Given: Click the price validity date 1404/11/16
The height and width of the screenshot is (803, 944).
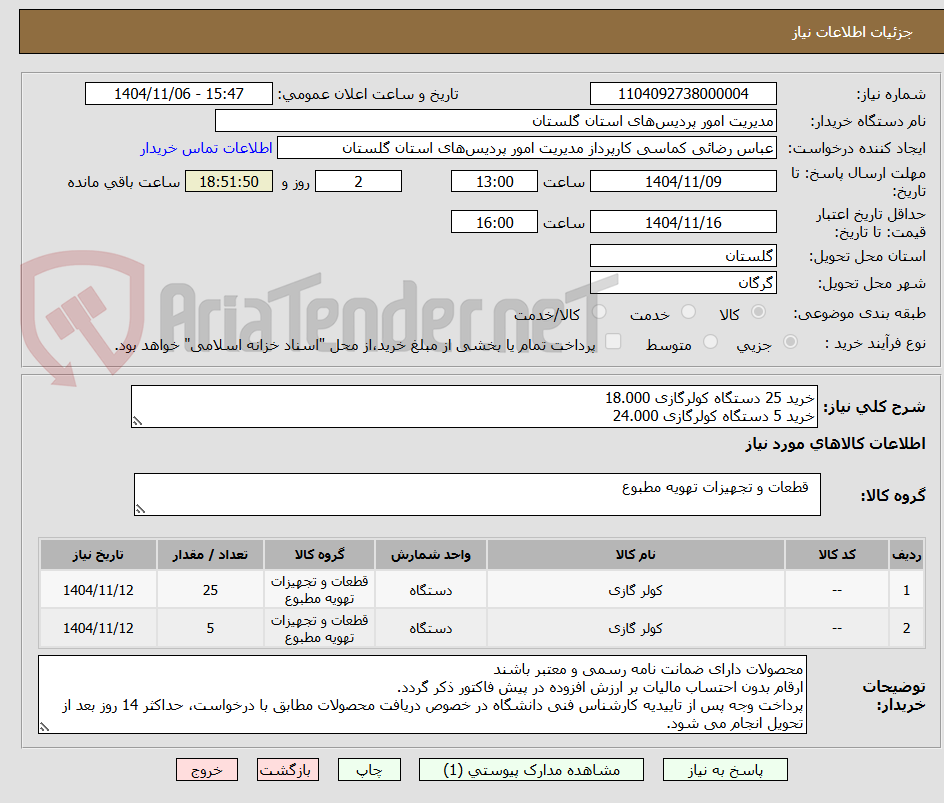Looking at the screenshot, I should pos(683,222).
